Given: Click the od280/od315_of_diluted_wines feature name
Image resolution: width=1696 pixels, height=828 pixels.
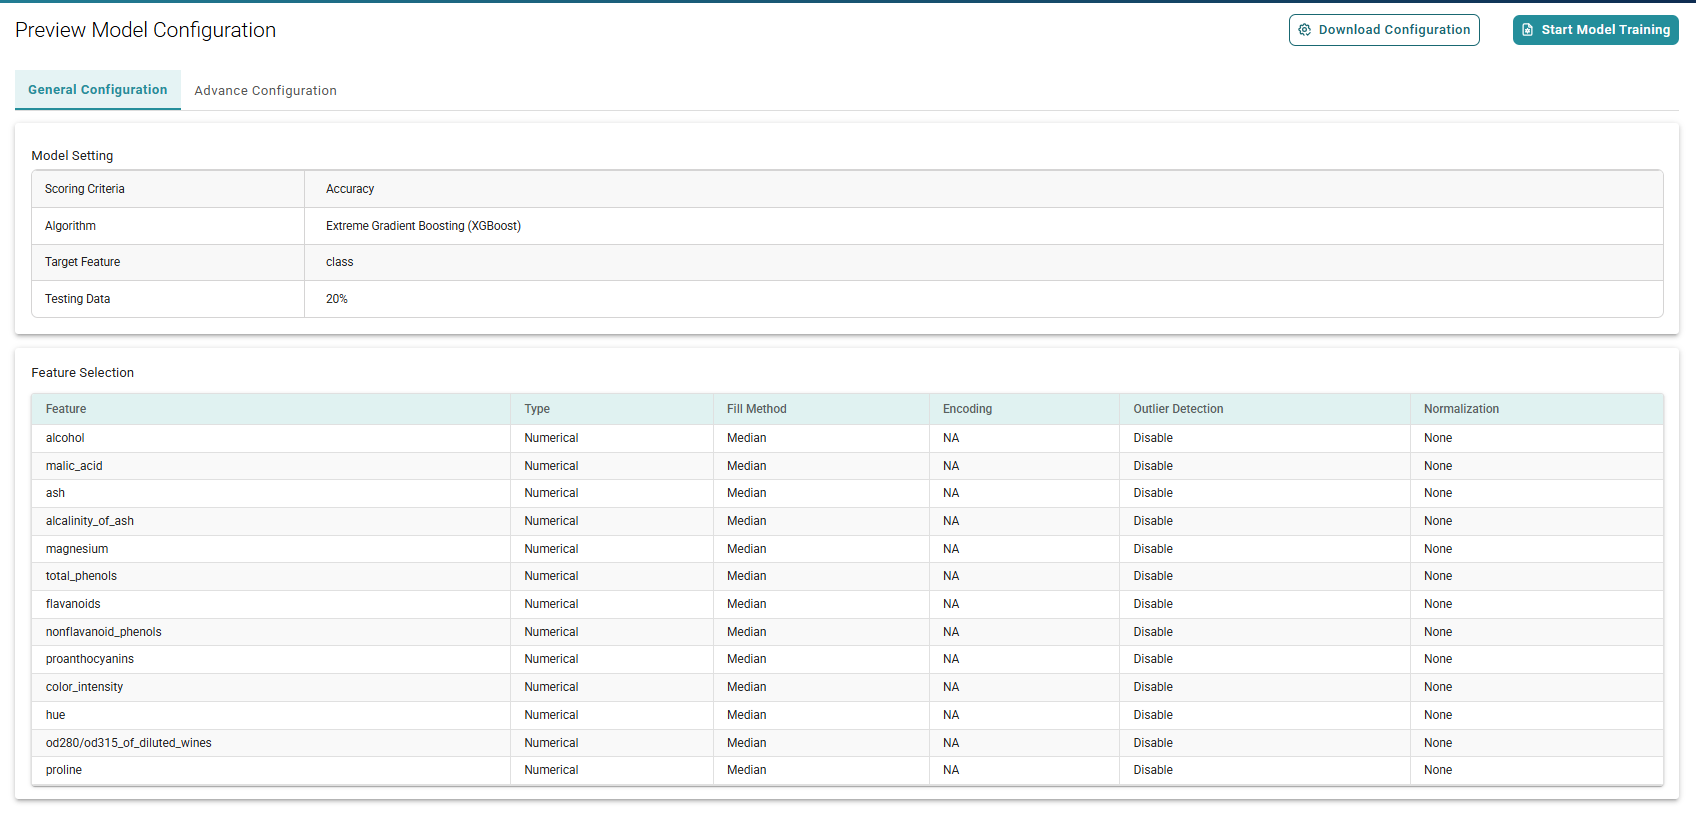Looking at the screenshot, I should [x=128, y=743].
